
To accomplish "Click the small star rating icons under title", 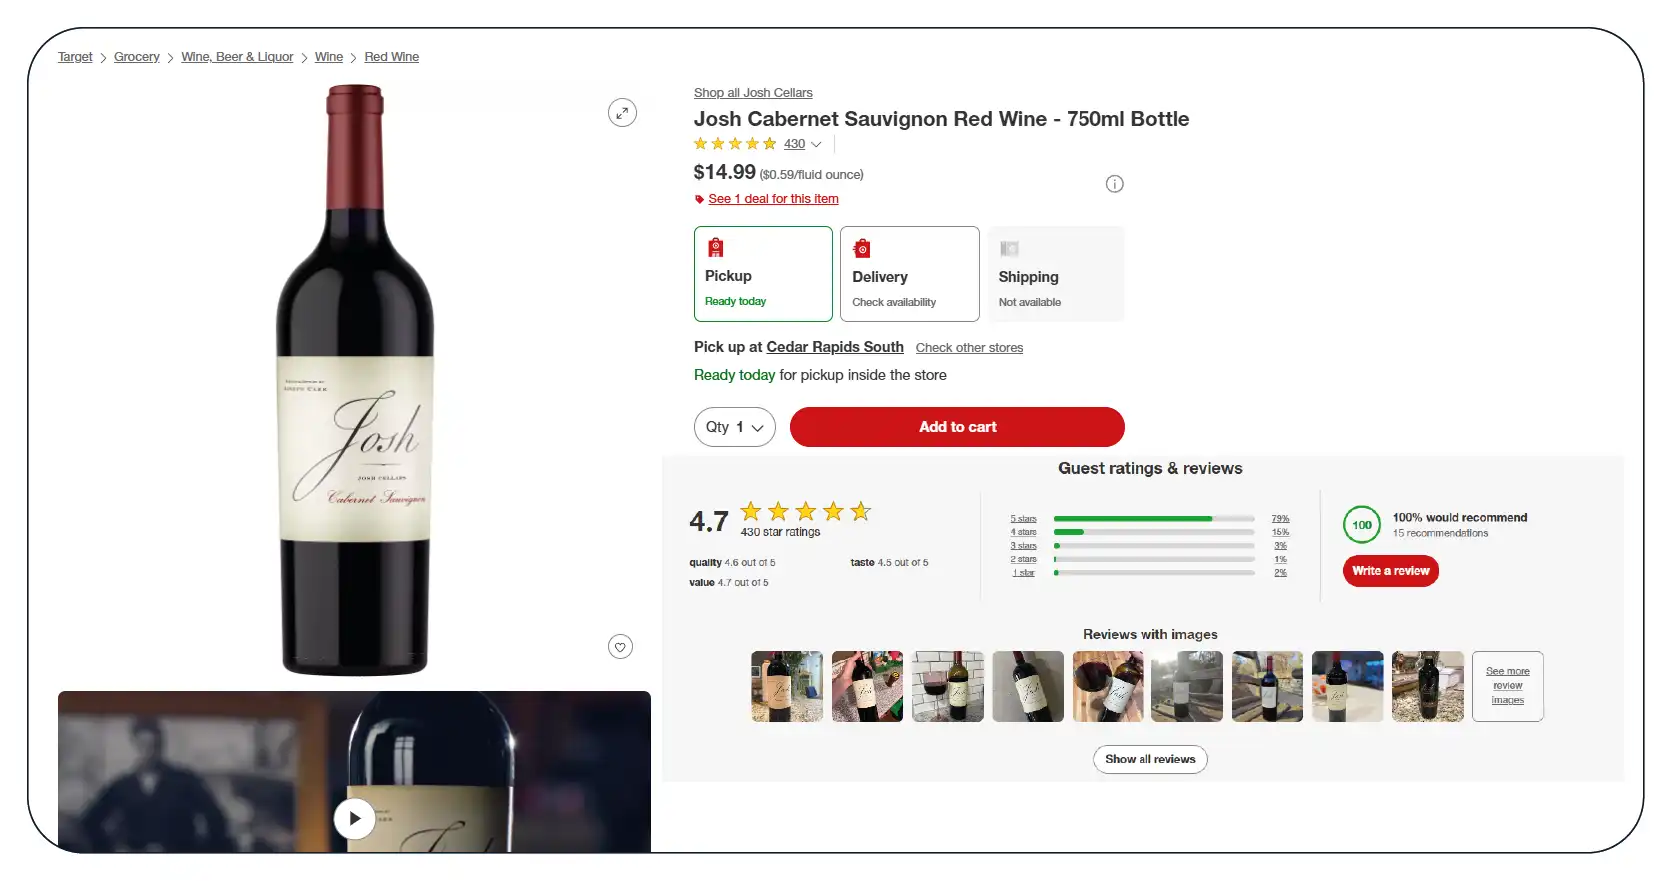I will point(735,144).
